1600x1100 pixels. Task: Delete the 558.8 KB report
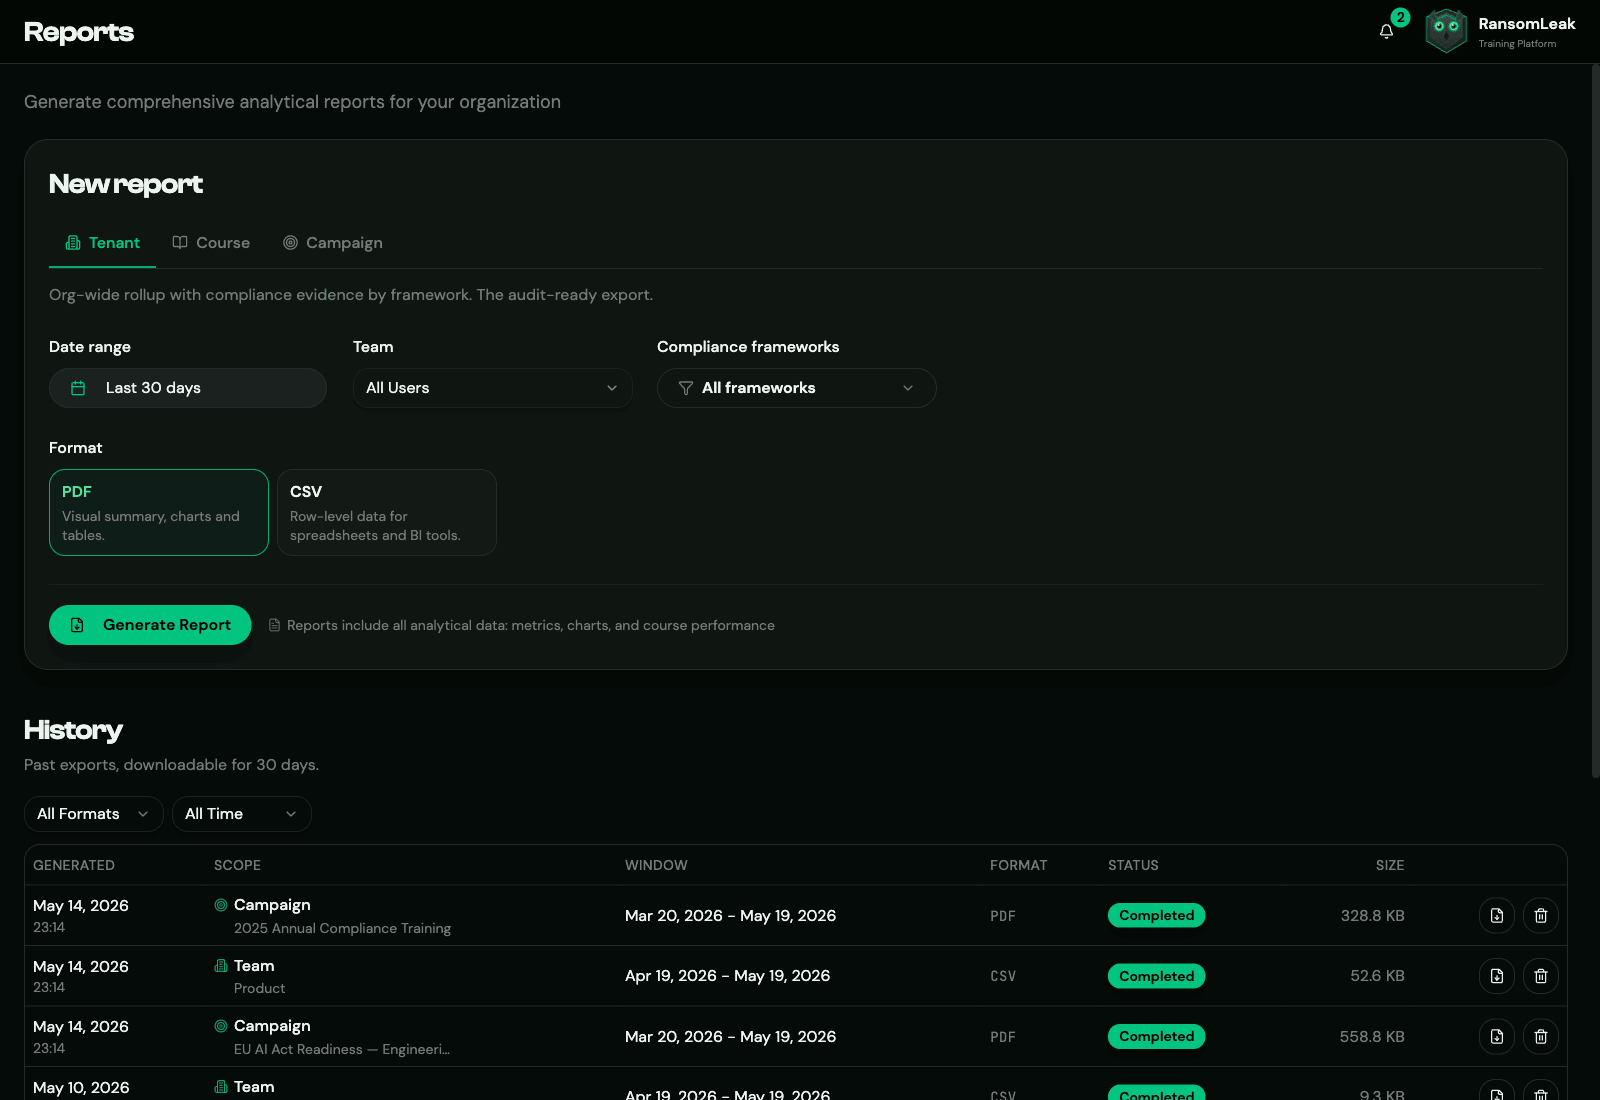1541,1036
